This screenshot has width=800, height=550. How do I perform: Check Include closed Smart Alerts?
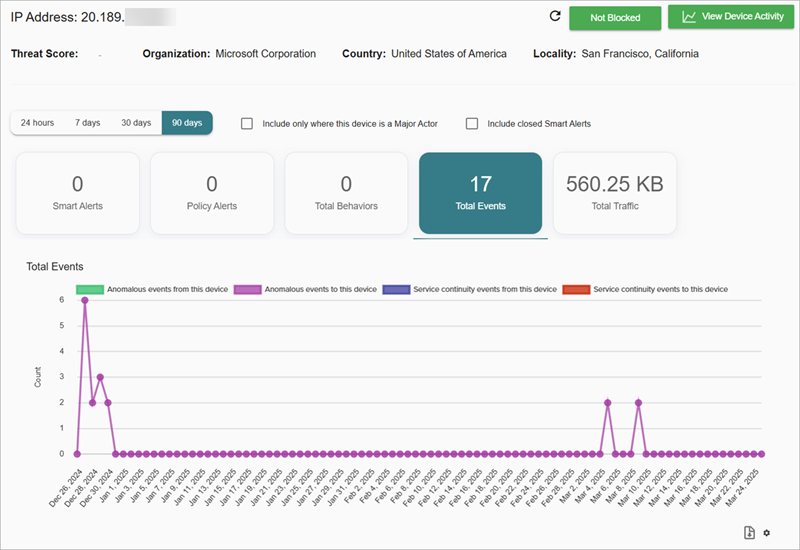(472, 124)
